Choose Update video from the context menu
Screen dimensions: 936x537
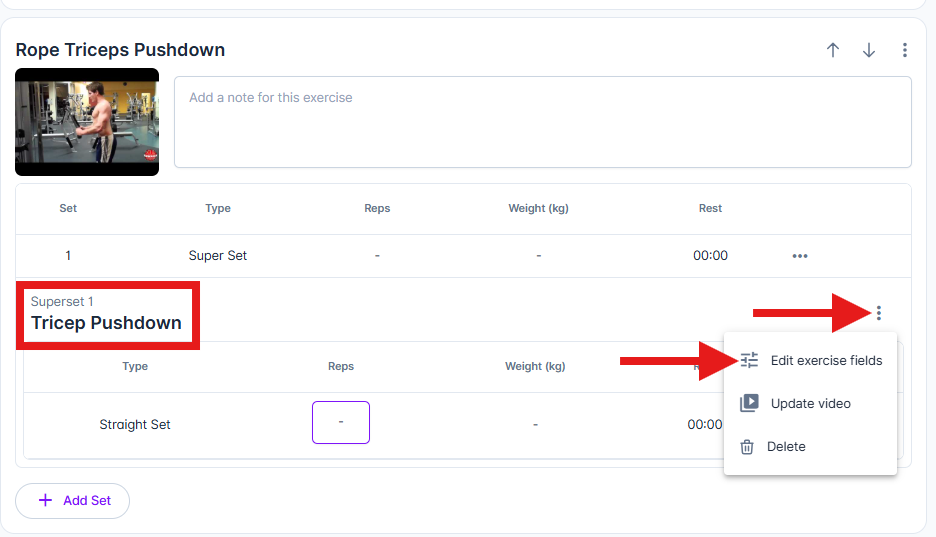810,403
